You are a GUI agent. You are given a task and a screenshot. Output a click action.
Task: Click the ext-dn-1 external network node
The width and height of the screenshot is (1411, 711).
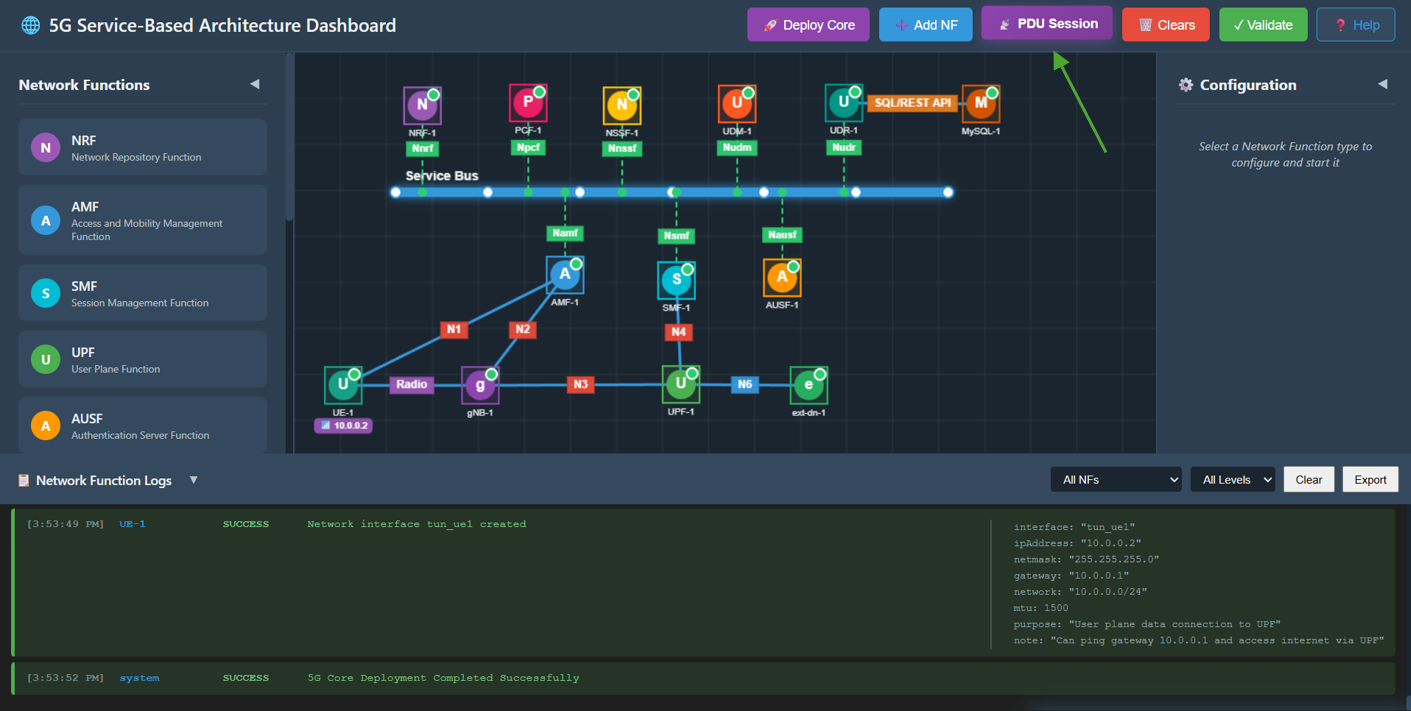tap(809, 383)
